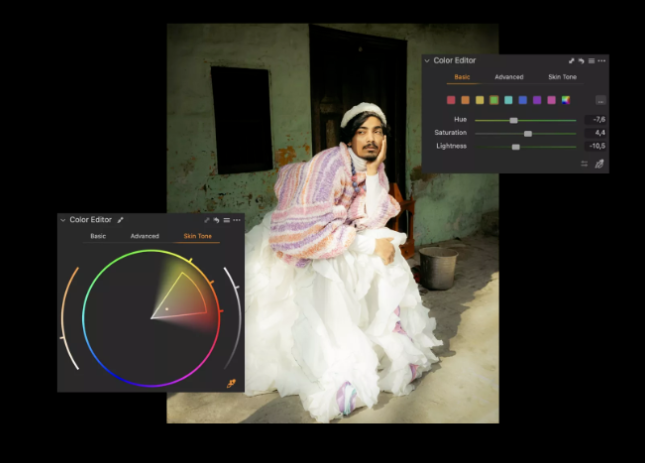Image resolution: width=645 pixels, height=463 pixels.
Task: Open more options ellipsis in Skin Tone panel
Action: point(237,220)
